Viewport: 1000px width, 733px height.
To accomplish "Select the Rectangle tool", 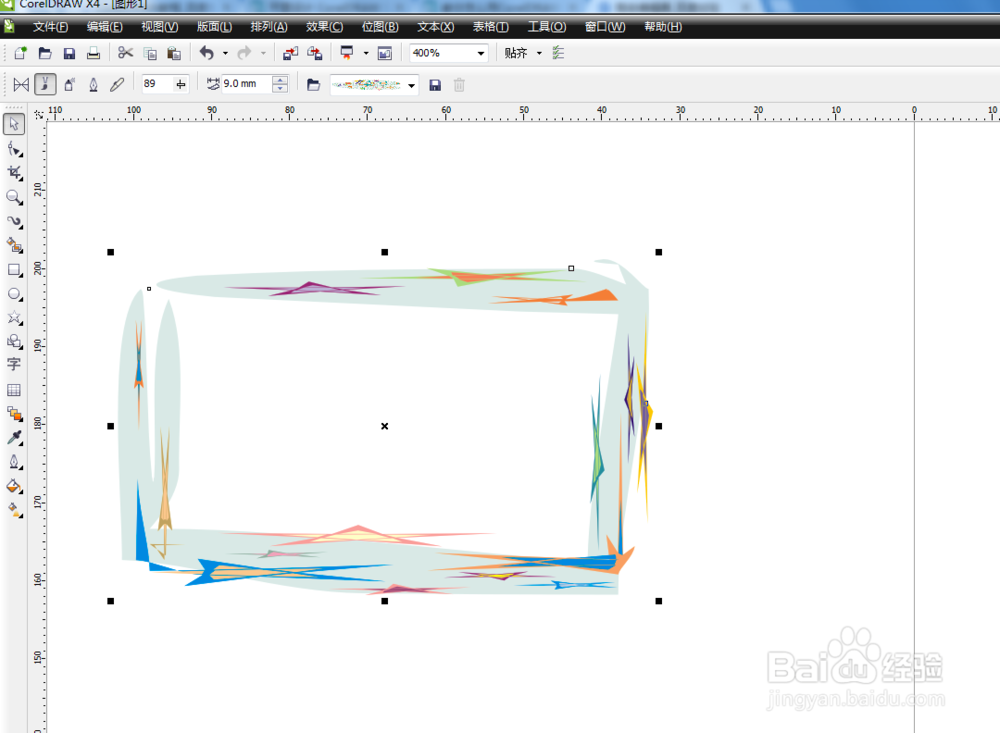I will pyautogui.click(x=14, y=270).
